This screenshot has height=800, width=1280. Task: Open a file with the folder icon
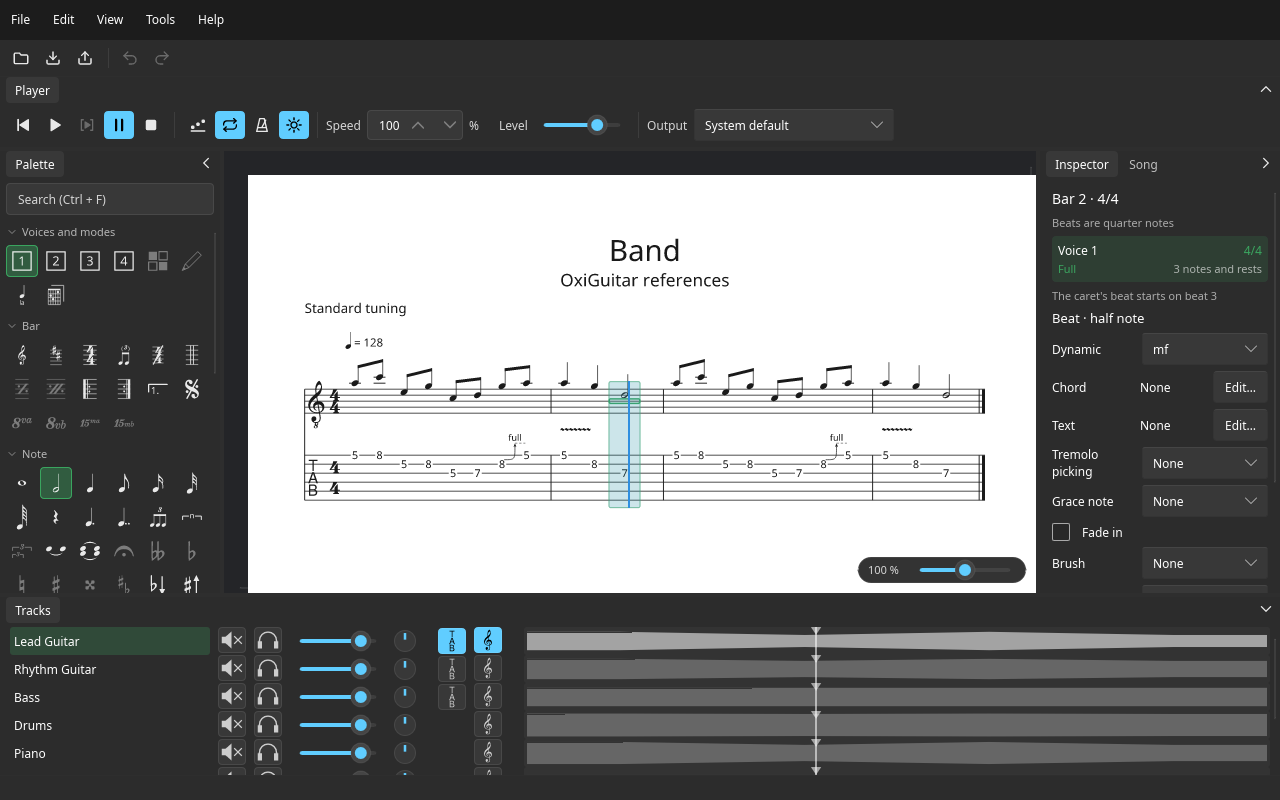tap(21, 58)
